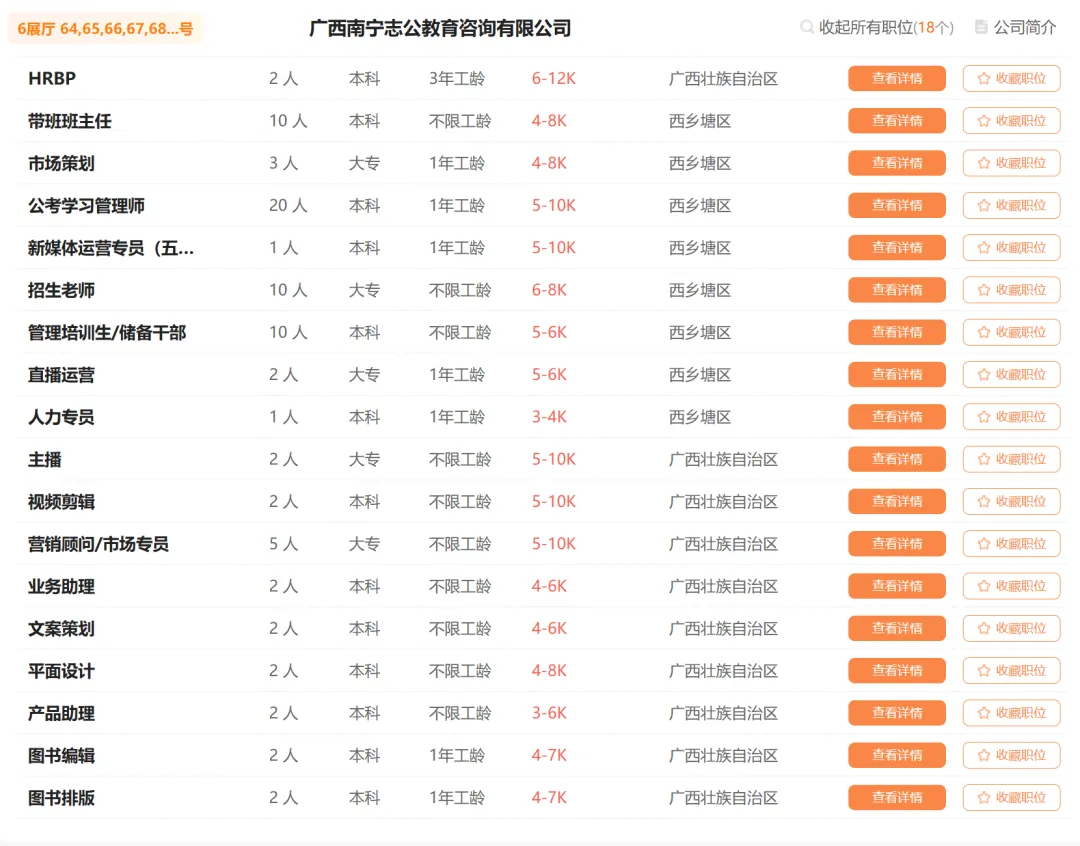
Task: View details for 公考学习管理师
Action: pos(897,205)
